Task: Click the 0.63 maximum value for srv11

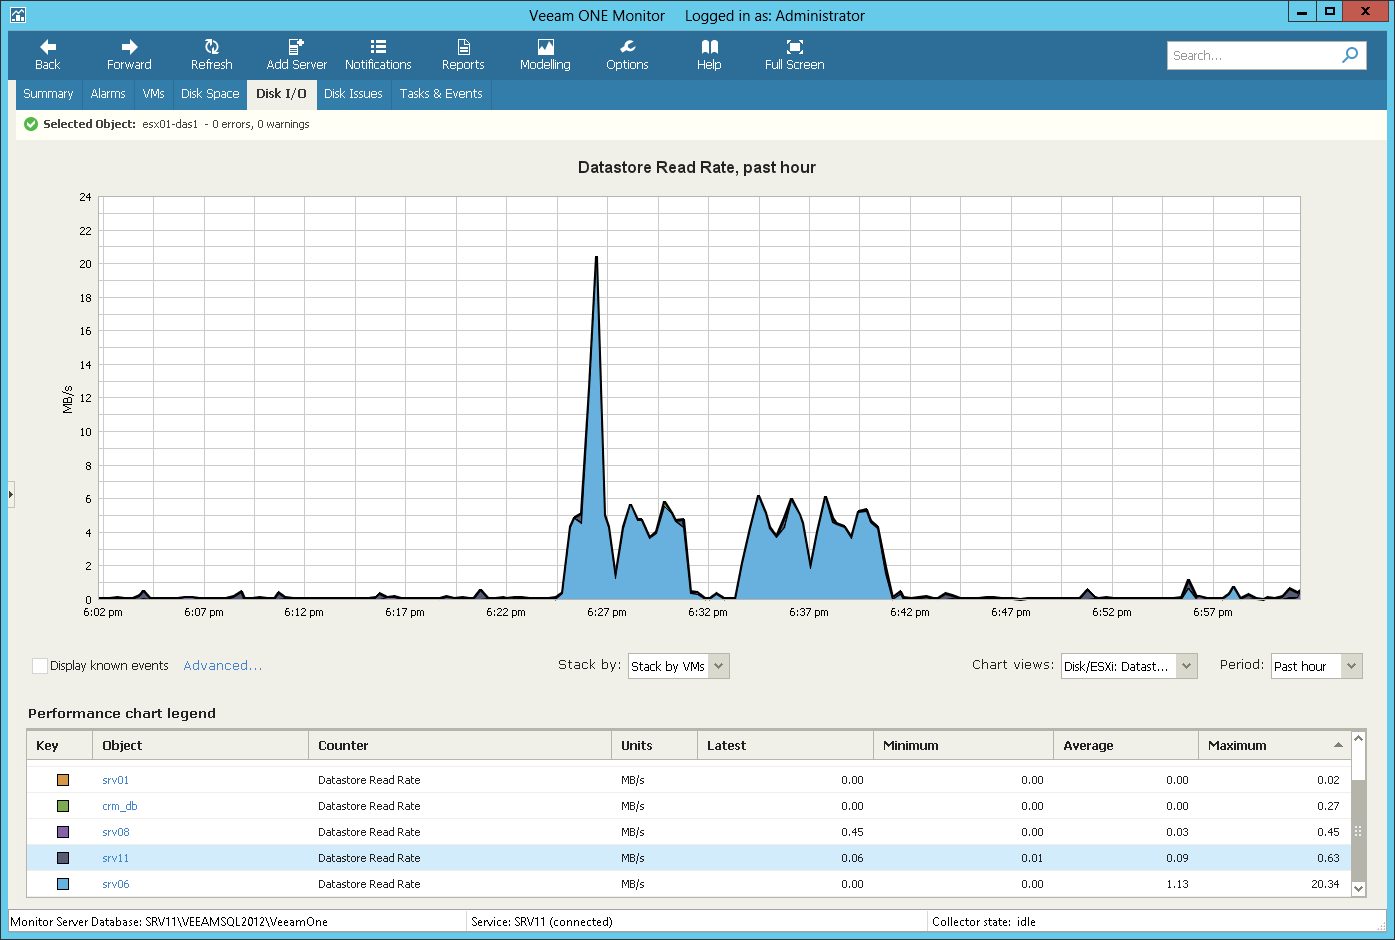Action: (x=1328, y=858)
